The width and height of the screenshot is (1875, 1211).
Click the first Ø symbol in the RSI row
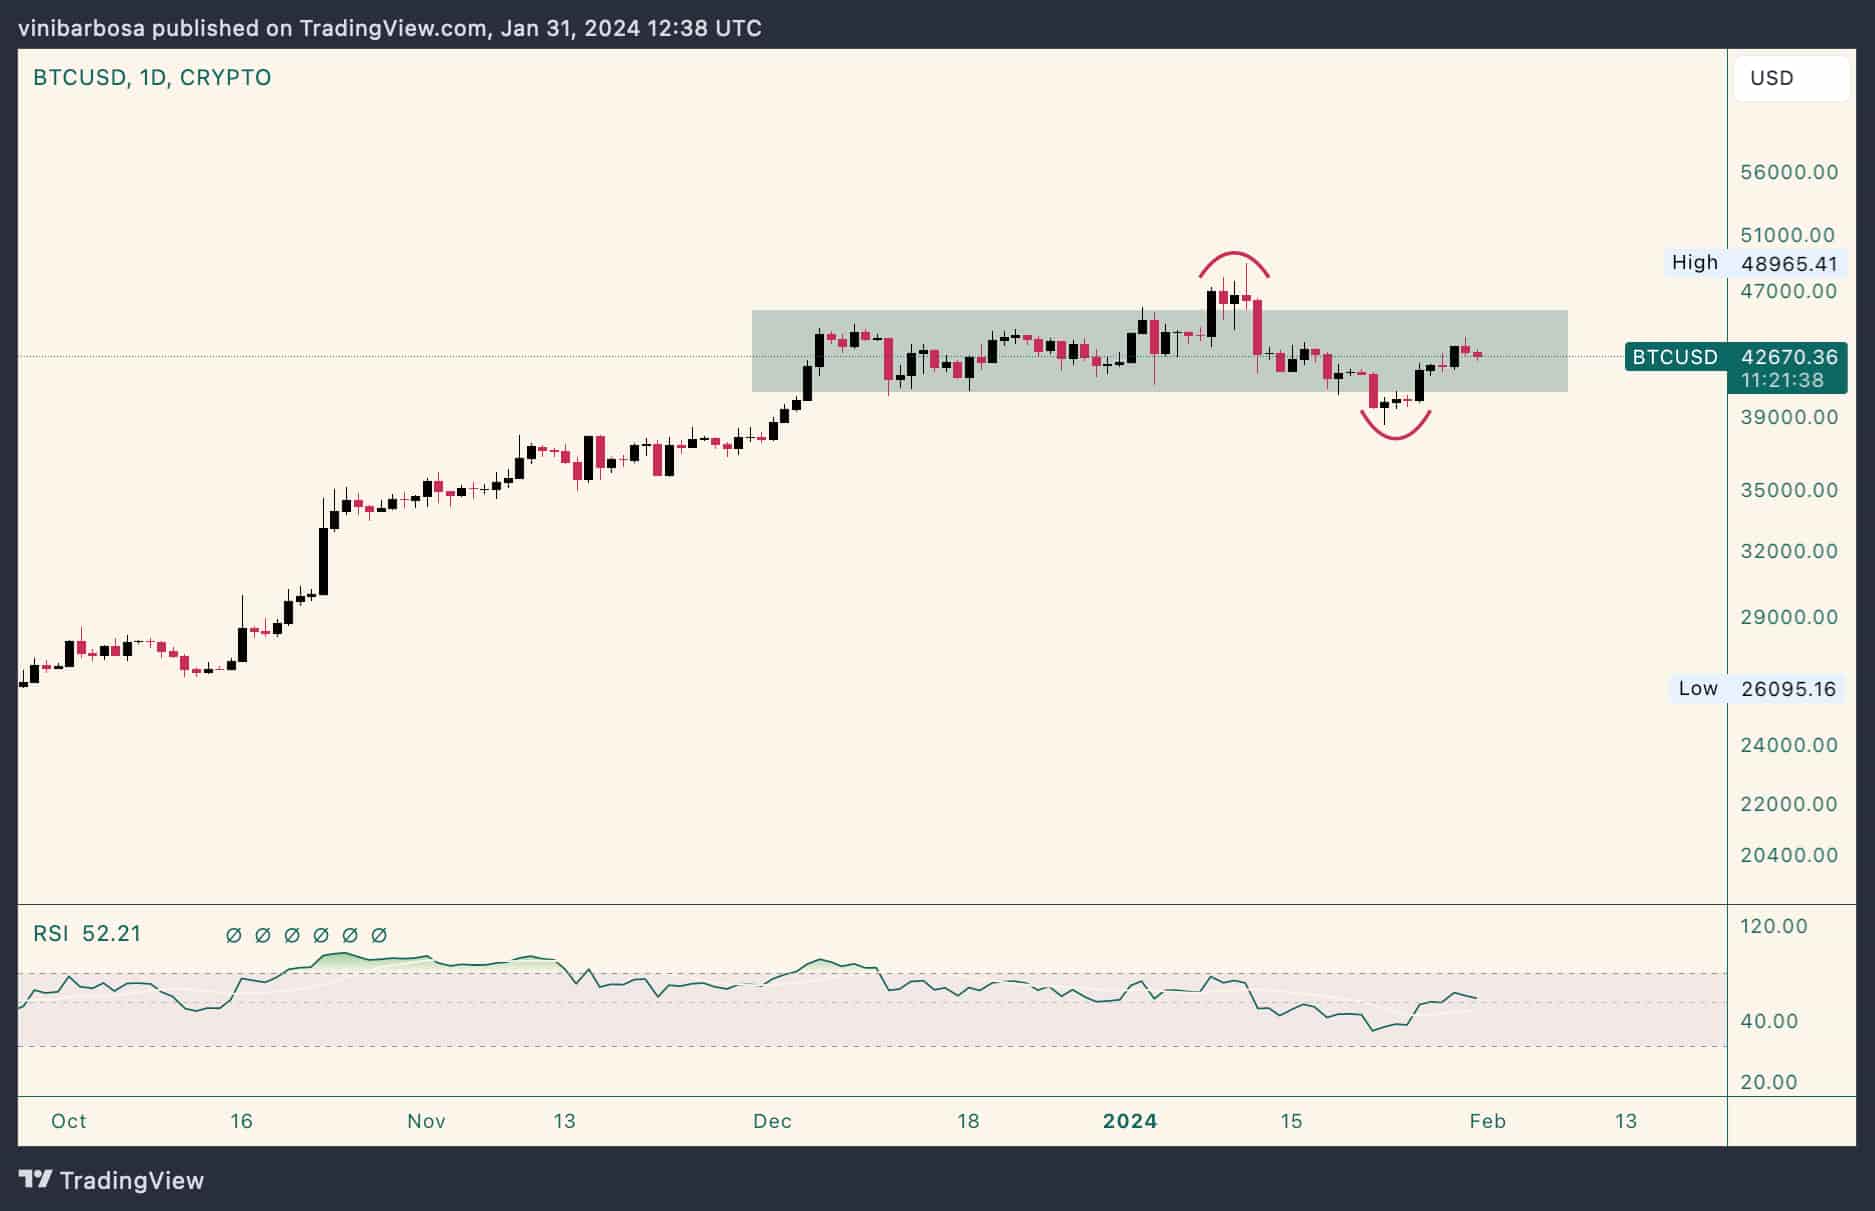click(x=235, y=935)
